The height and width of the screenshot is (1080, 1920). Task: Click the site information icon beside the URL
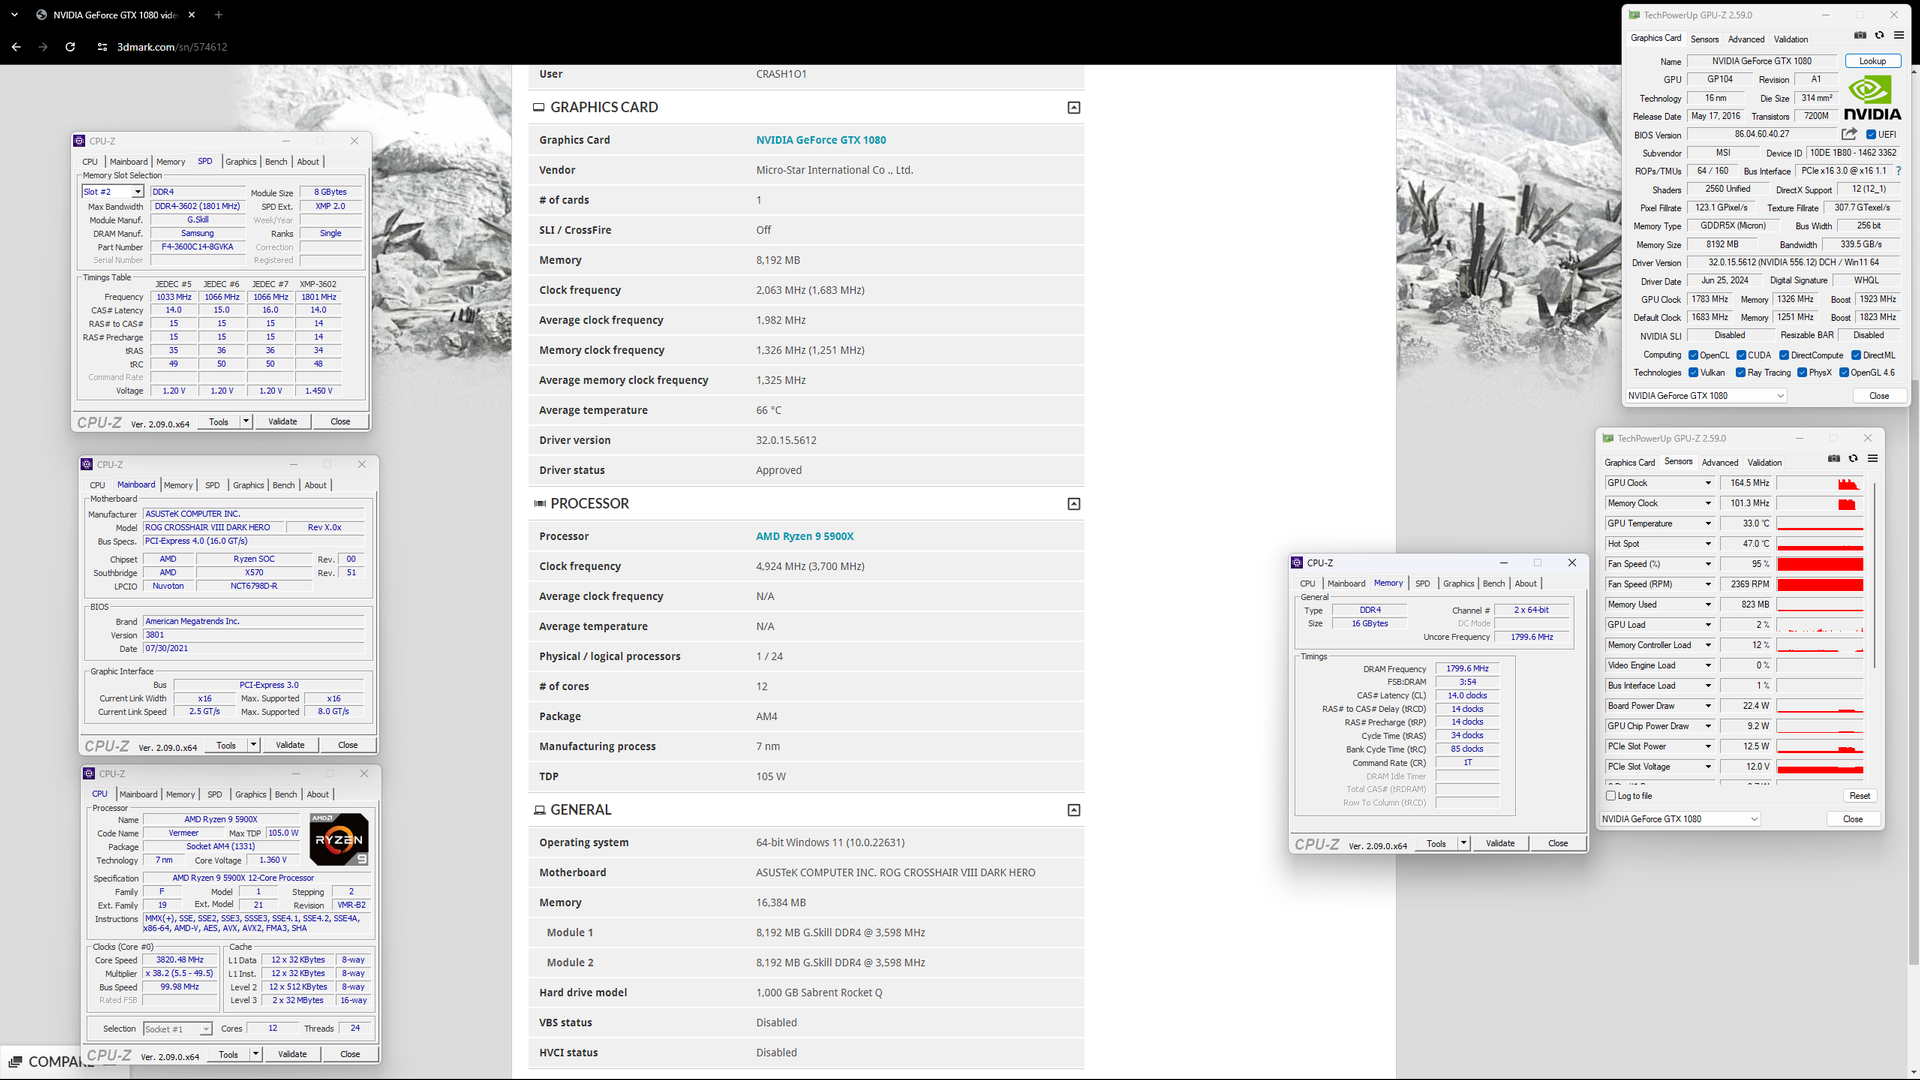(x=102, y=47)
